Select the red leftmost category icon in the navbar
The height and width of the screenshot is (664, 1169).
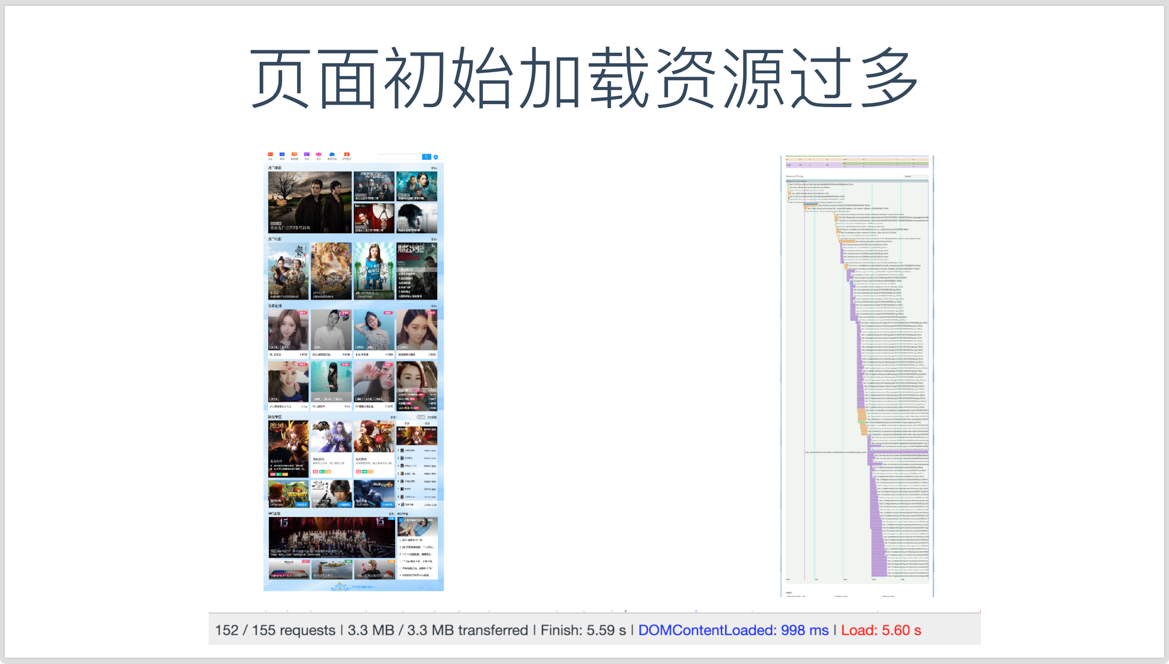[x=270, y=155]
